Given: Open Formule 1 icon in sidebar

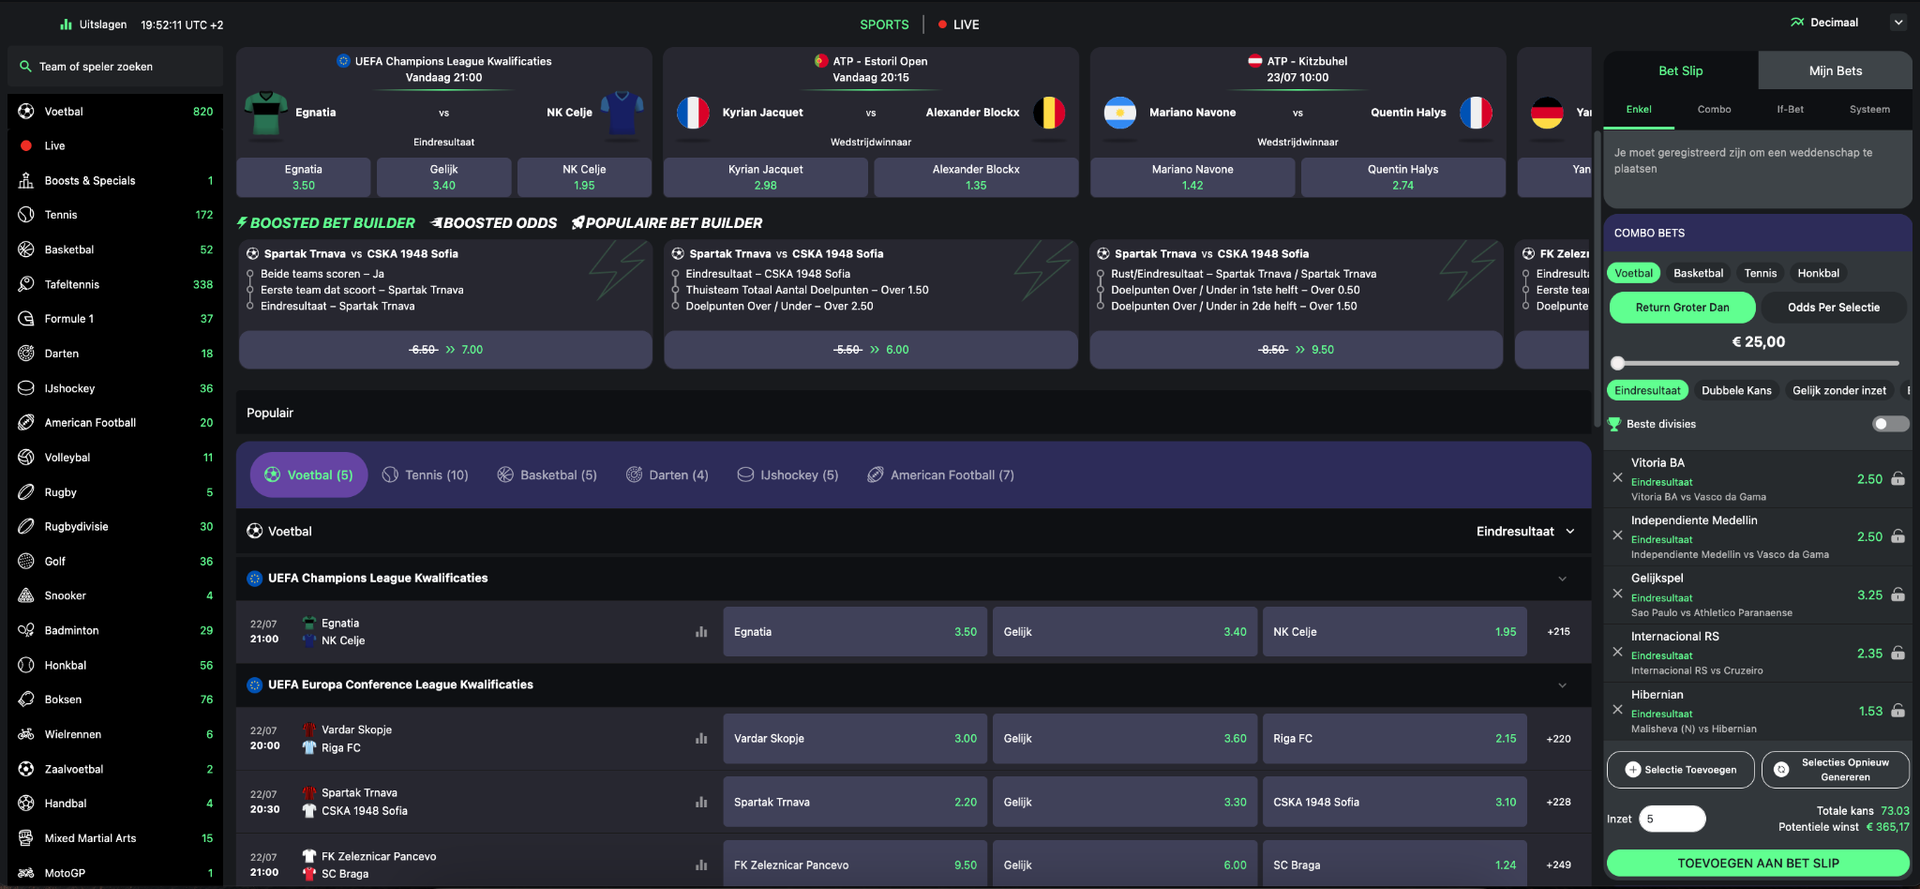Looking at the screenshot, I should (x=26, y=318).
